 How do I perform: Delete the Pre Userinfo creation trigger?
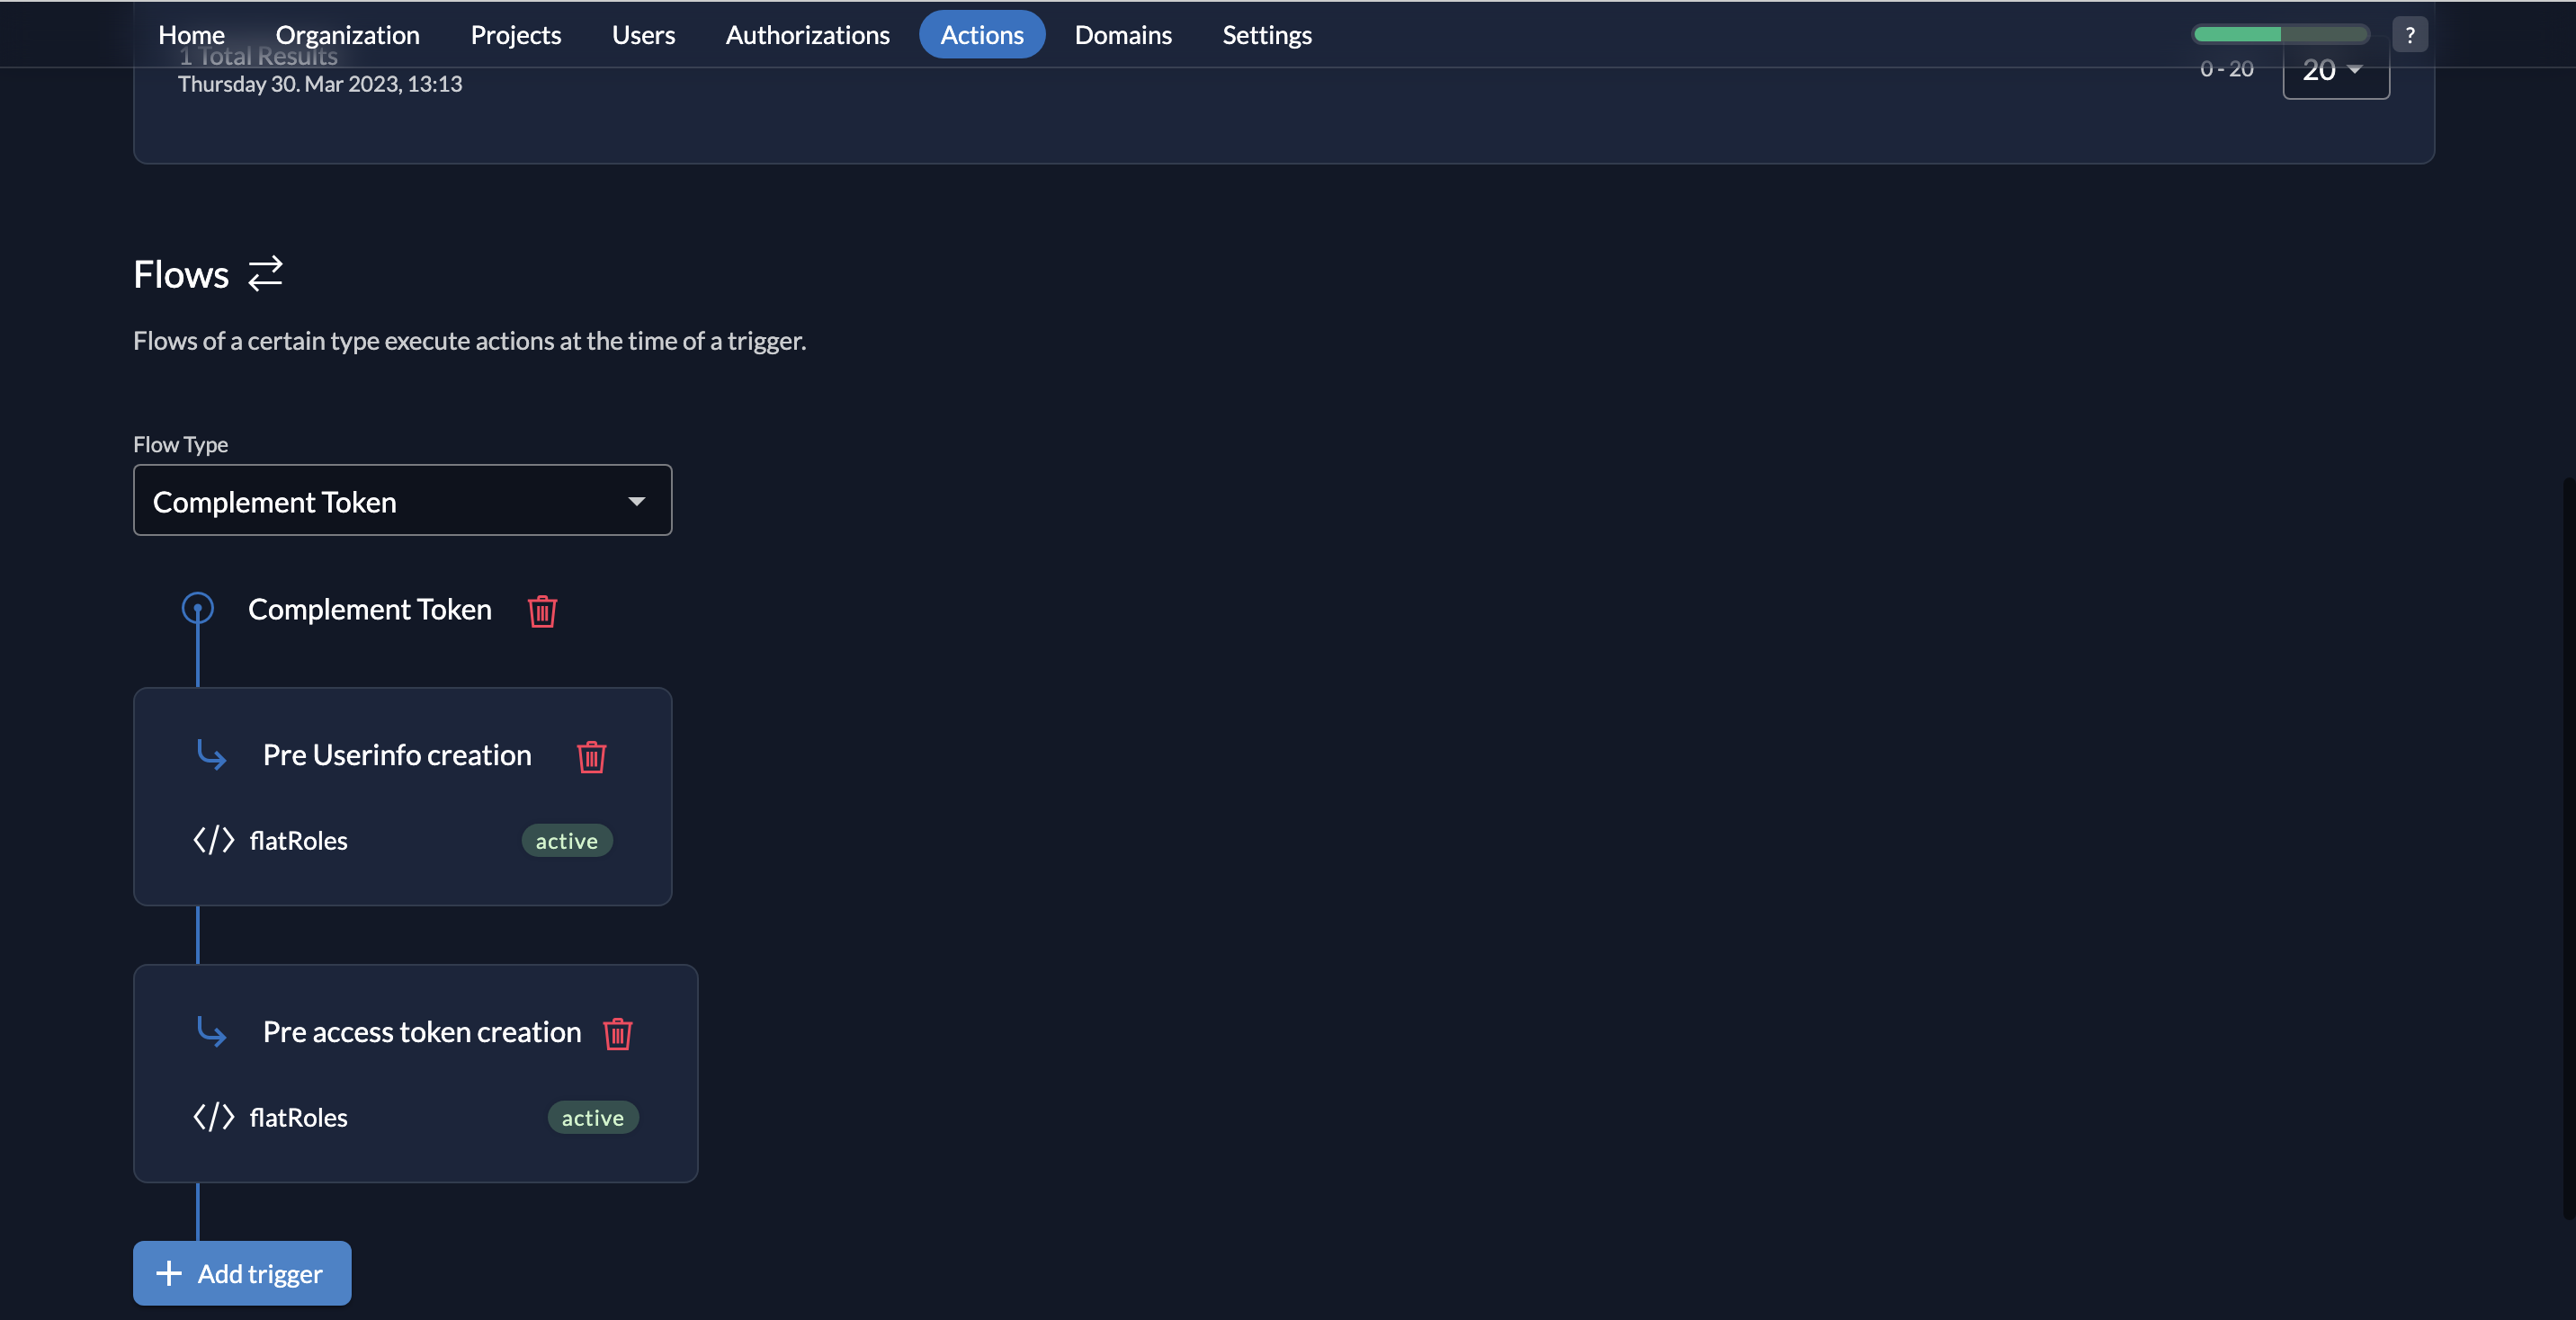coord(591,756)
